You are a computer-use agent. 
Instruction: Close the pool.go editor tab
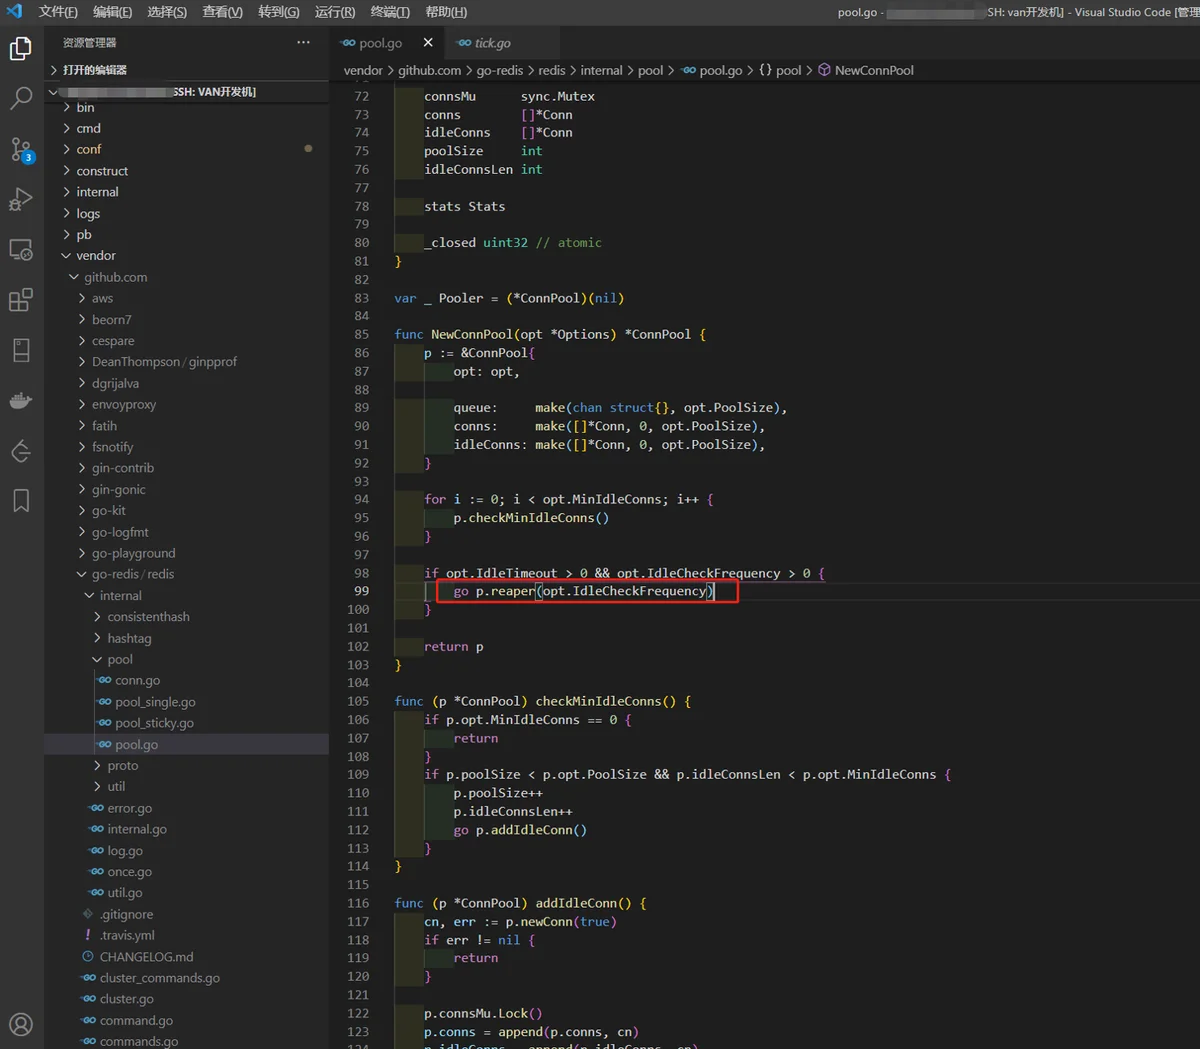[428, 43]
